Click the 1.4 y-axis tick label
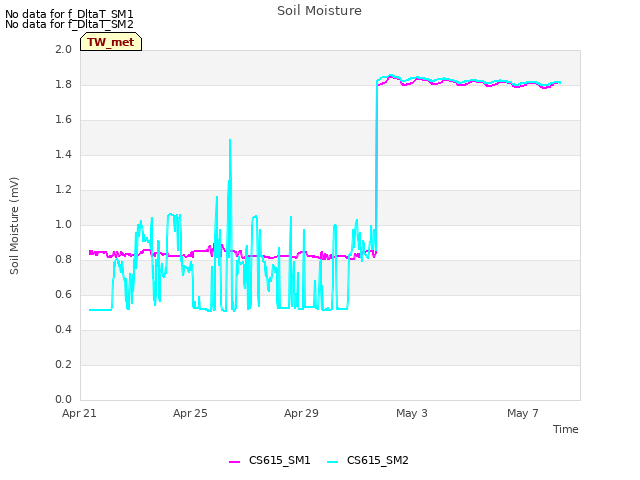 point(63,154)
